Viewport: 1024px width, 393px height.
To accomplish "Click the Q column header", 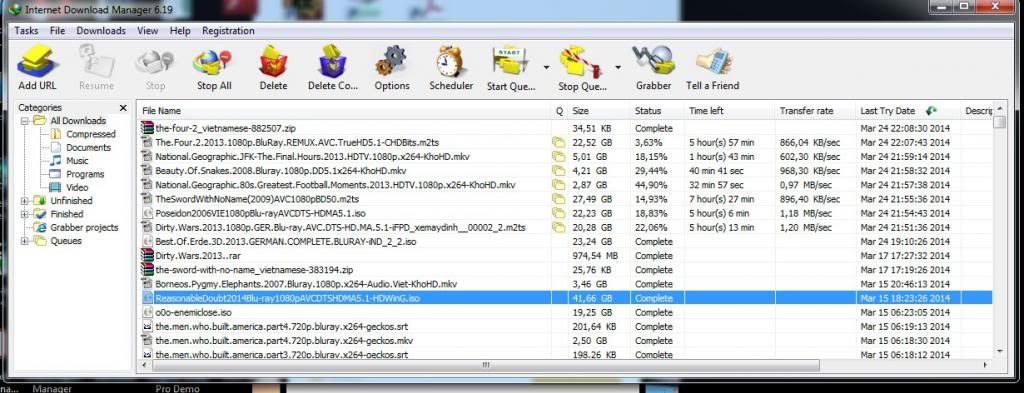I will click(559, 111).
